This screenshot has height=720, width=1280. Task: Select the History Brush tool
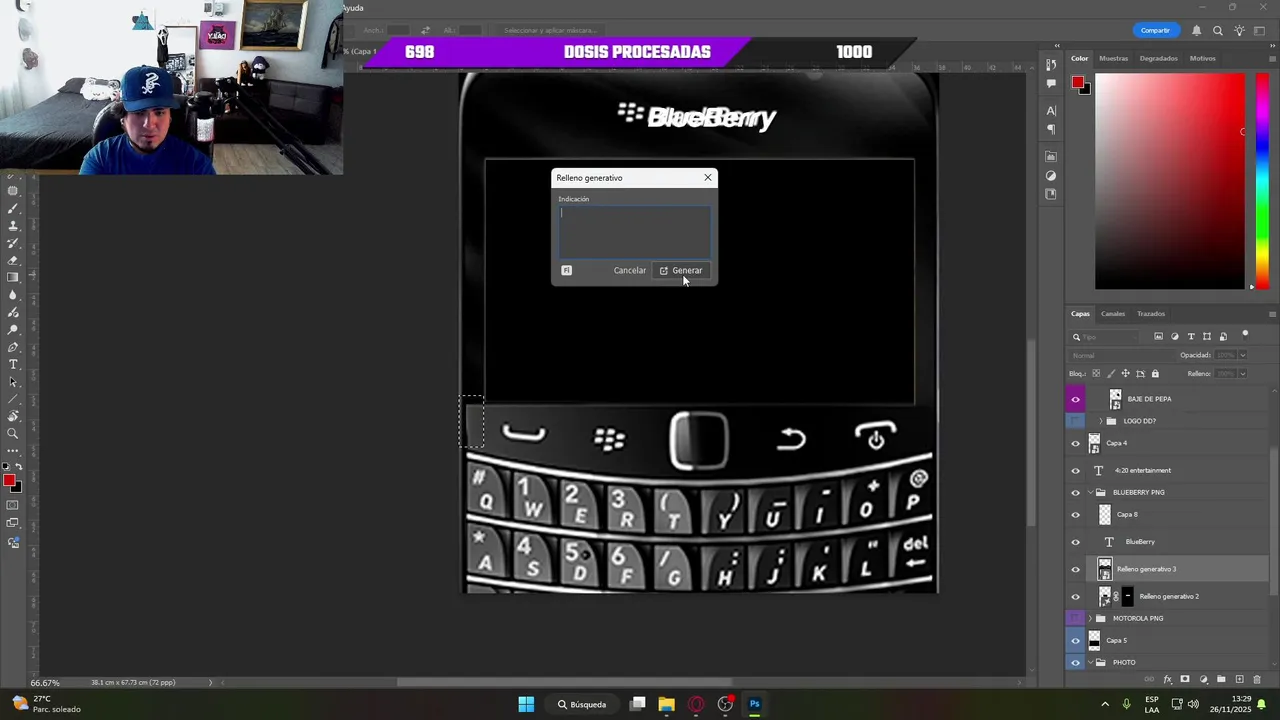[x=13, y=243]
